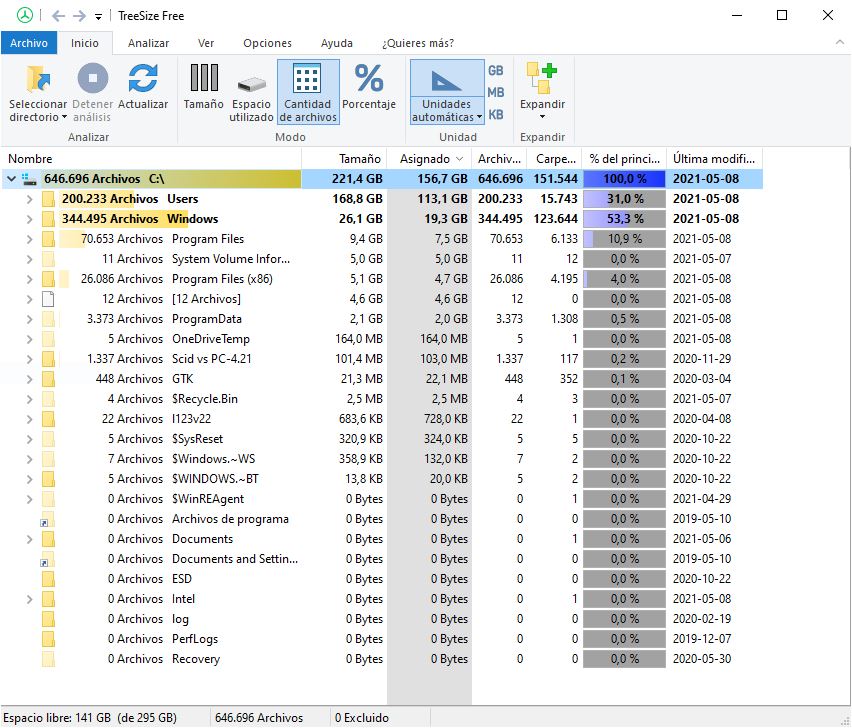852x728 pixels.
Task: Set units to KB
Action: [x=495, y=115]
